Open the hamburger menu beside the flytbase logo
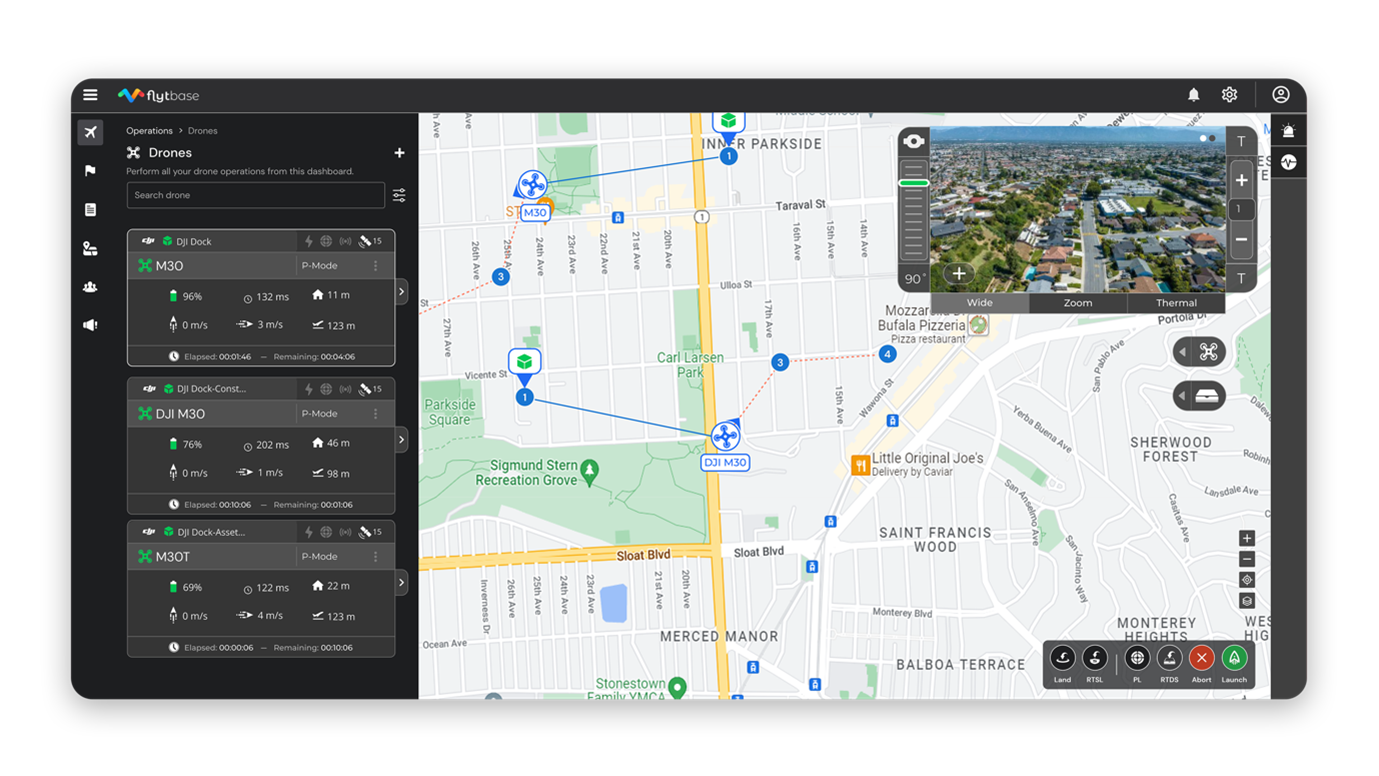This screenshot has width=1379, height=776. tap(90, 95)
